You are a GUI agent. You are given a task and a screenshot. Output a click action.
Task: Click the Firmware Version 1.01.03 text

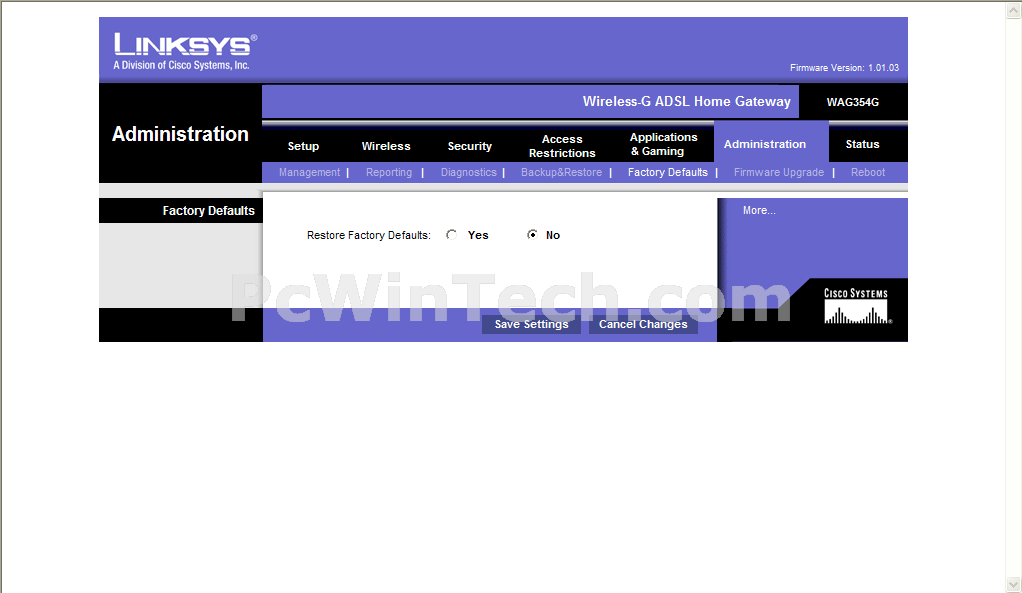point(844,68)
